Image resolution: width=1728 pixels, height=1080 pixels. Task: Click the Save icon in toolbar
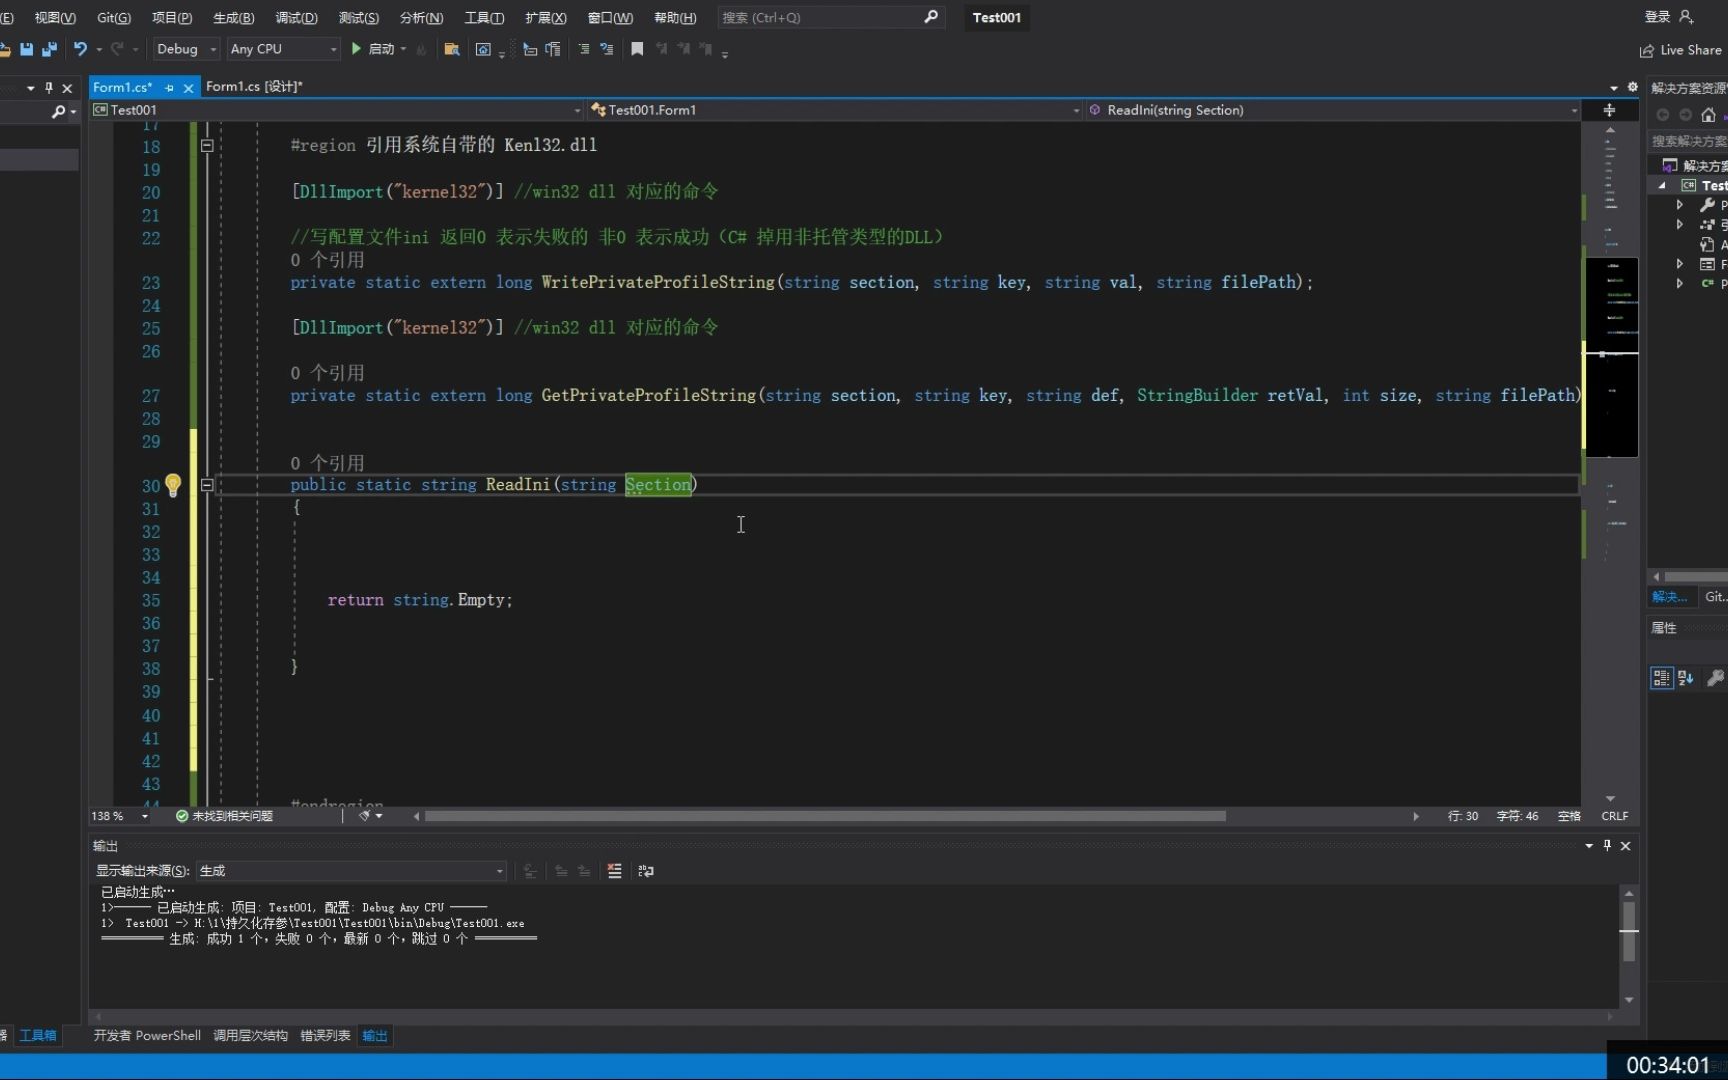click(27, 49)
